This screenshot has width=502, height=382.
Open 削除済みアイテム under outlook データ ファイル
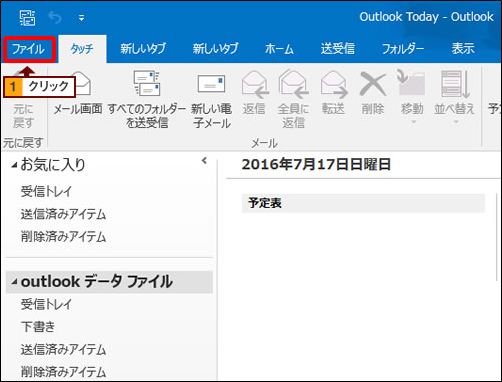click(63, 372)
